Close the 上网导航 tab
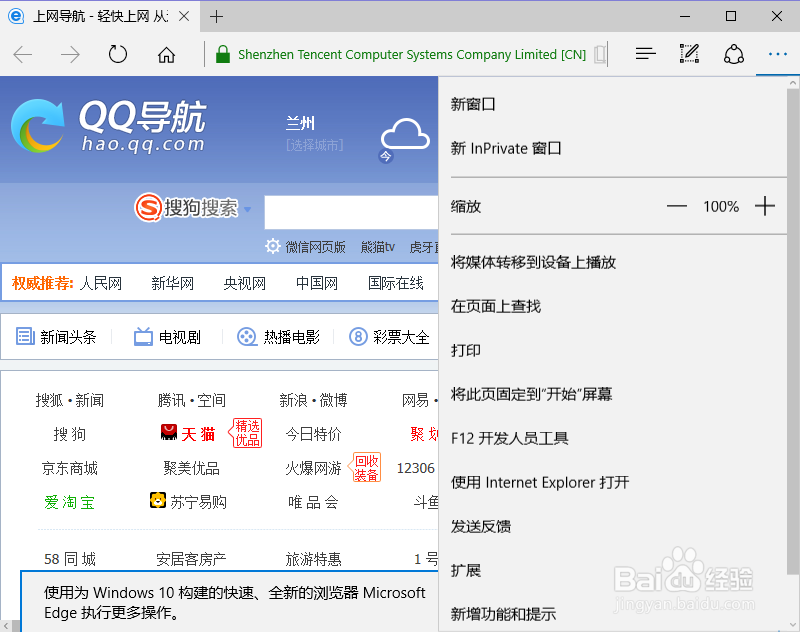 [184, 16]
